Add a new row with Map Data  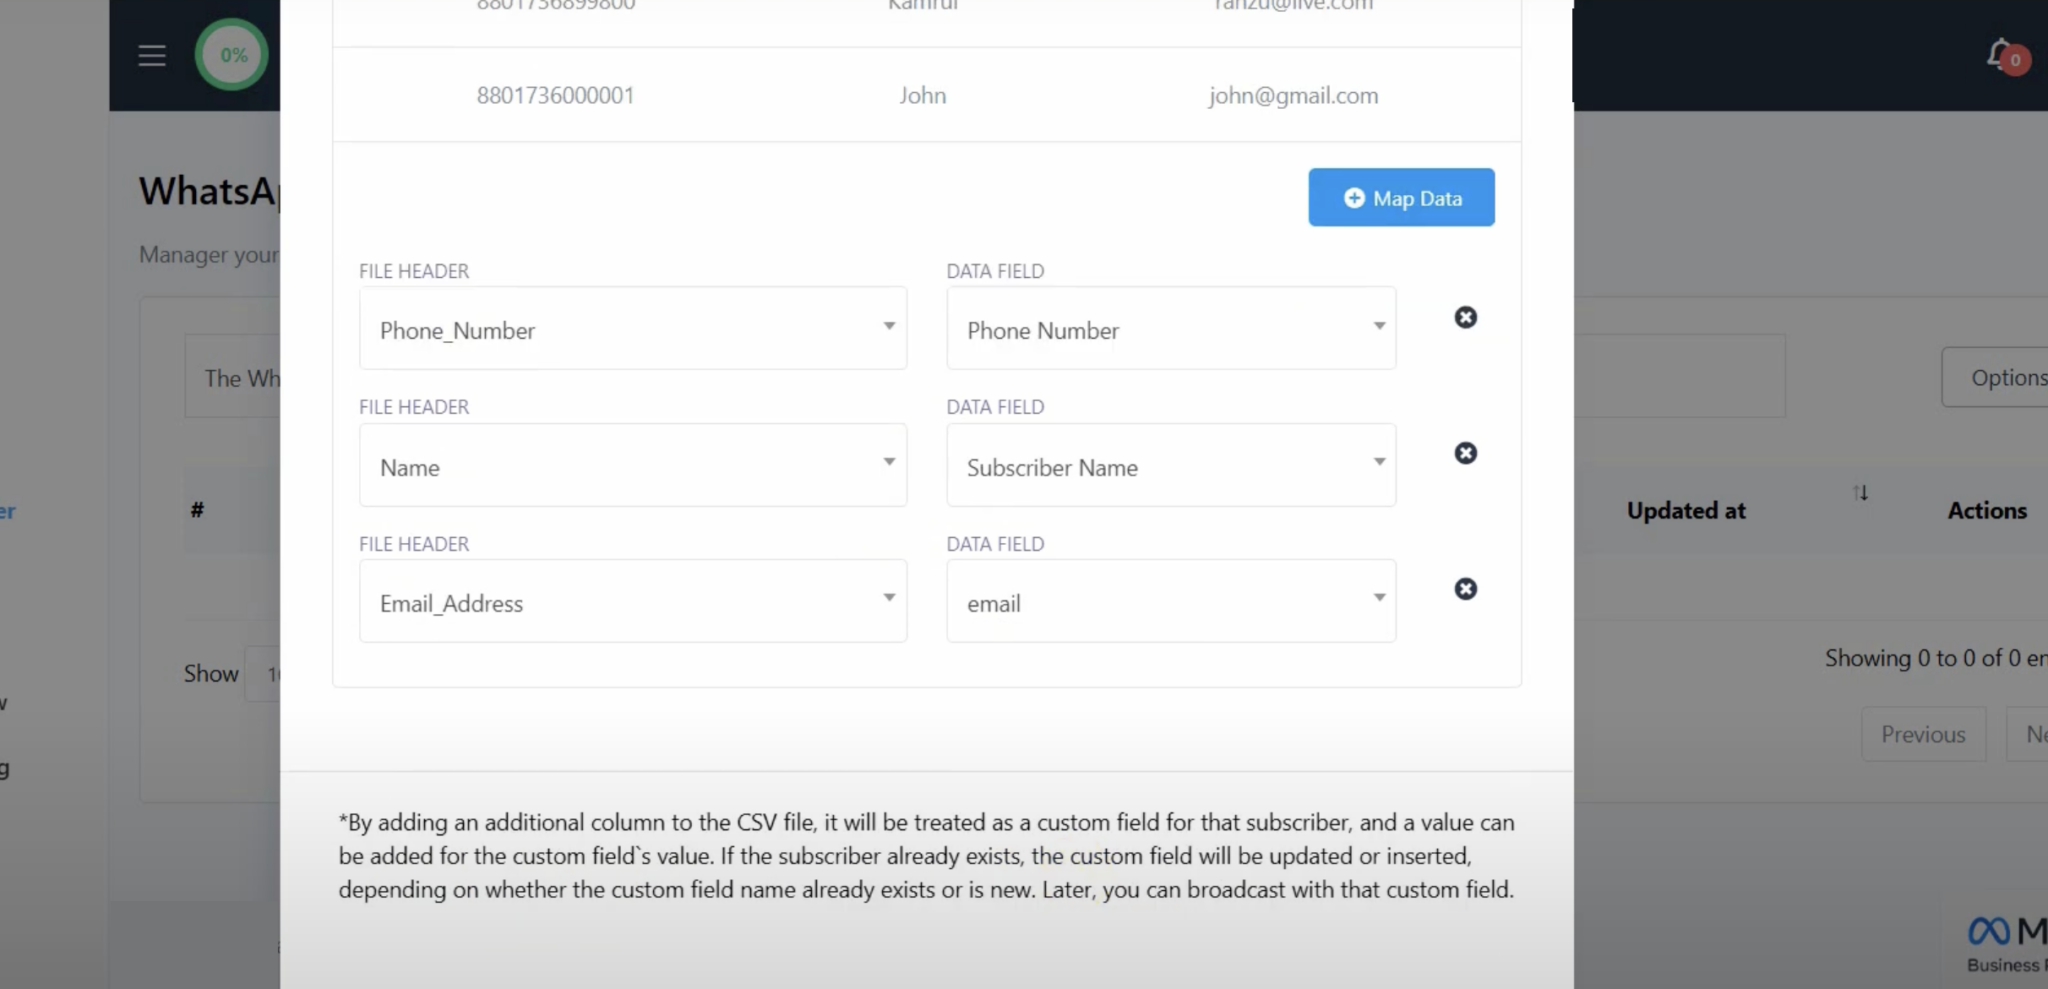coord(1401,197)
